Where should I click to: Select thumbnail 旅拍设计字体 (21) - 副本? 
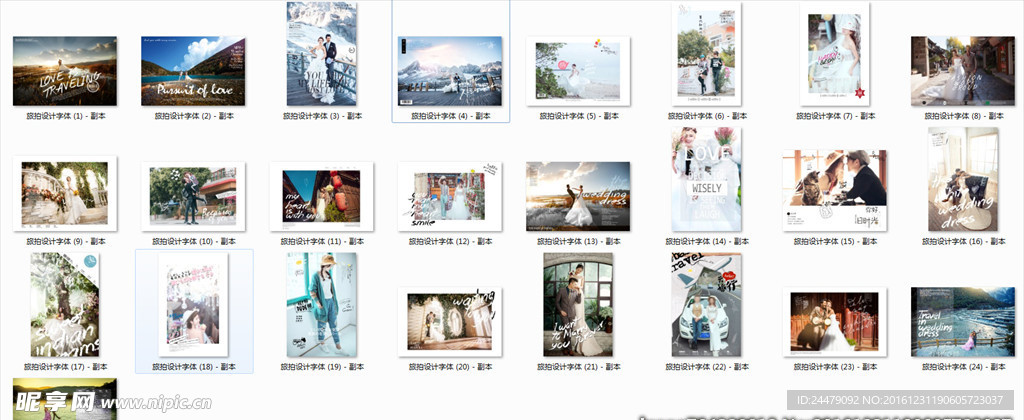tap(578, 304)
